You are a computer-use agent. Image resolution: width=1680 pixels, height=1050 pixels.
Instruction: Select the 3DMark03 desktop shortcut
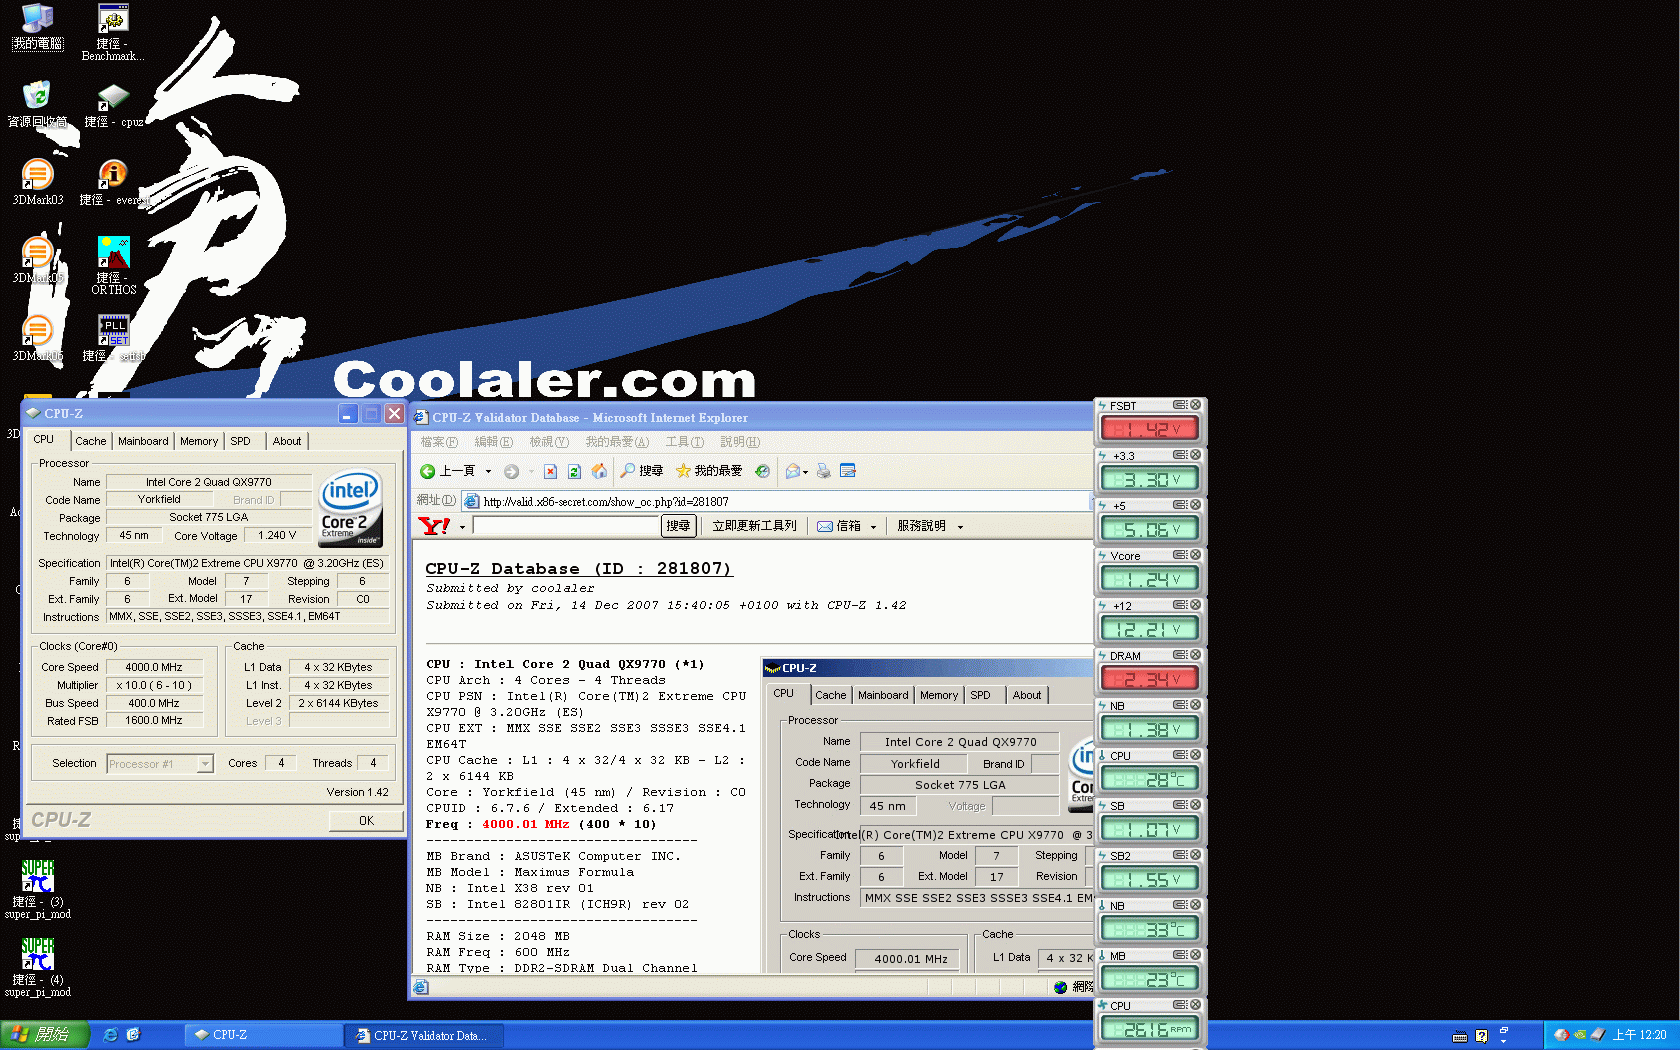pos(38,182)
